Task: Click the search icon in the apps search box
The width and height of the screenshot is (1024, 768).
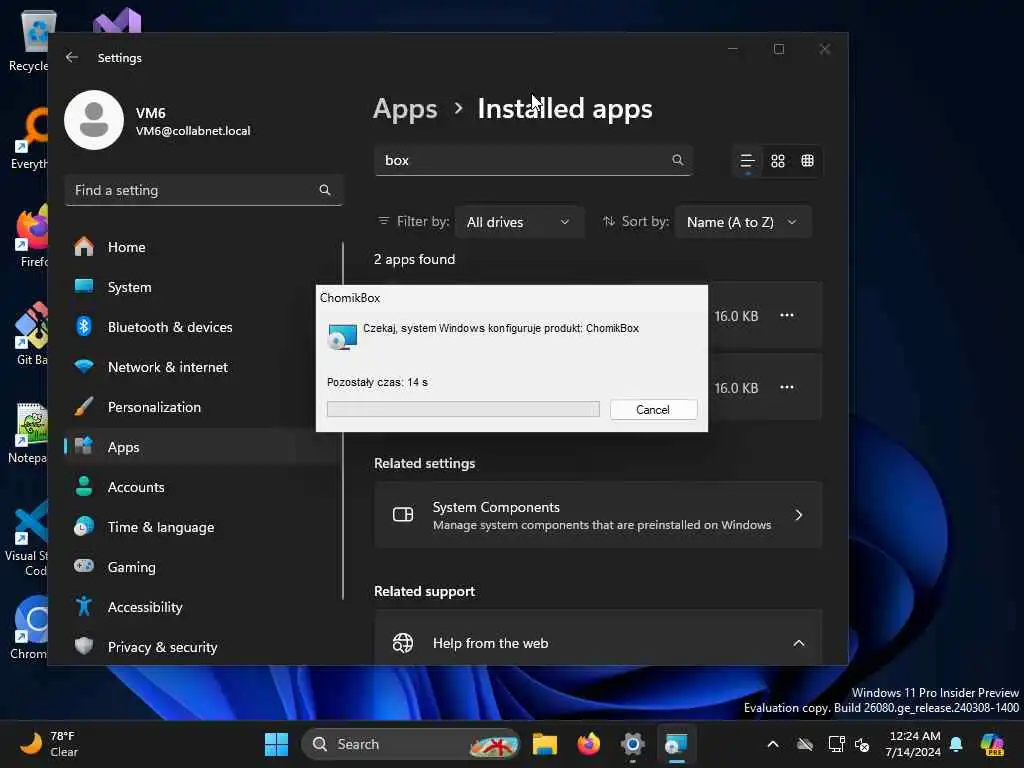Action: pyautogui.click(x=677, y=160)
